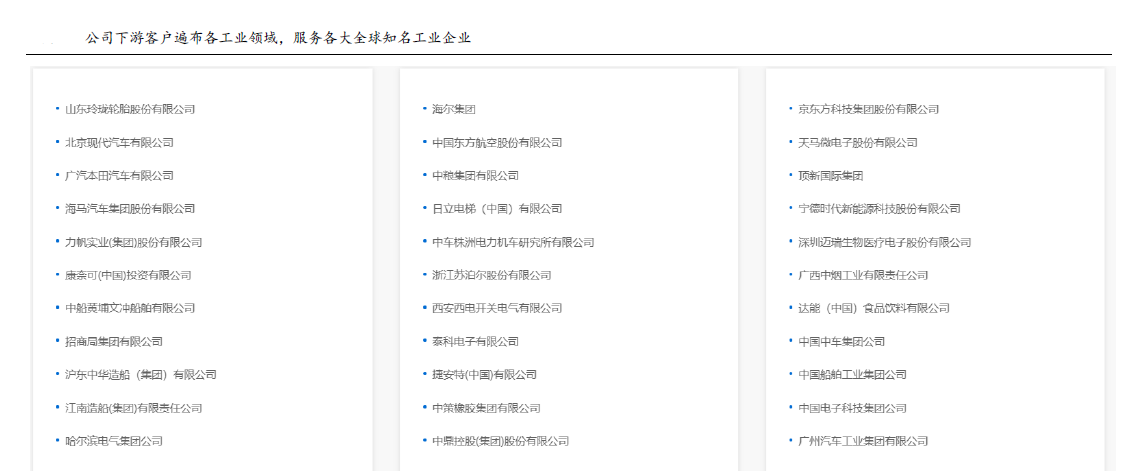The image size is (1139, 471).
Task: Click 哈尔滨电气集团公司
Action: (x=114, y=441)
